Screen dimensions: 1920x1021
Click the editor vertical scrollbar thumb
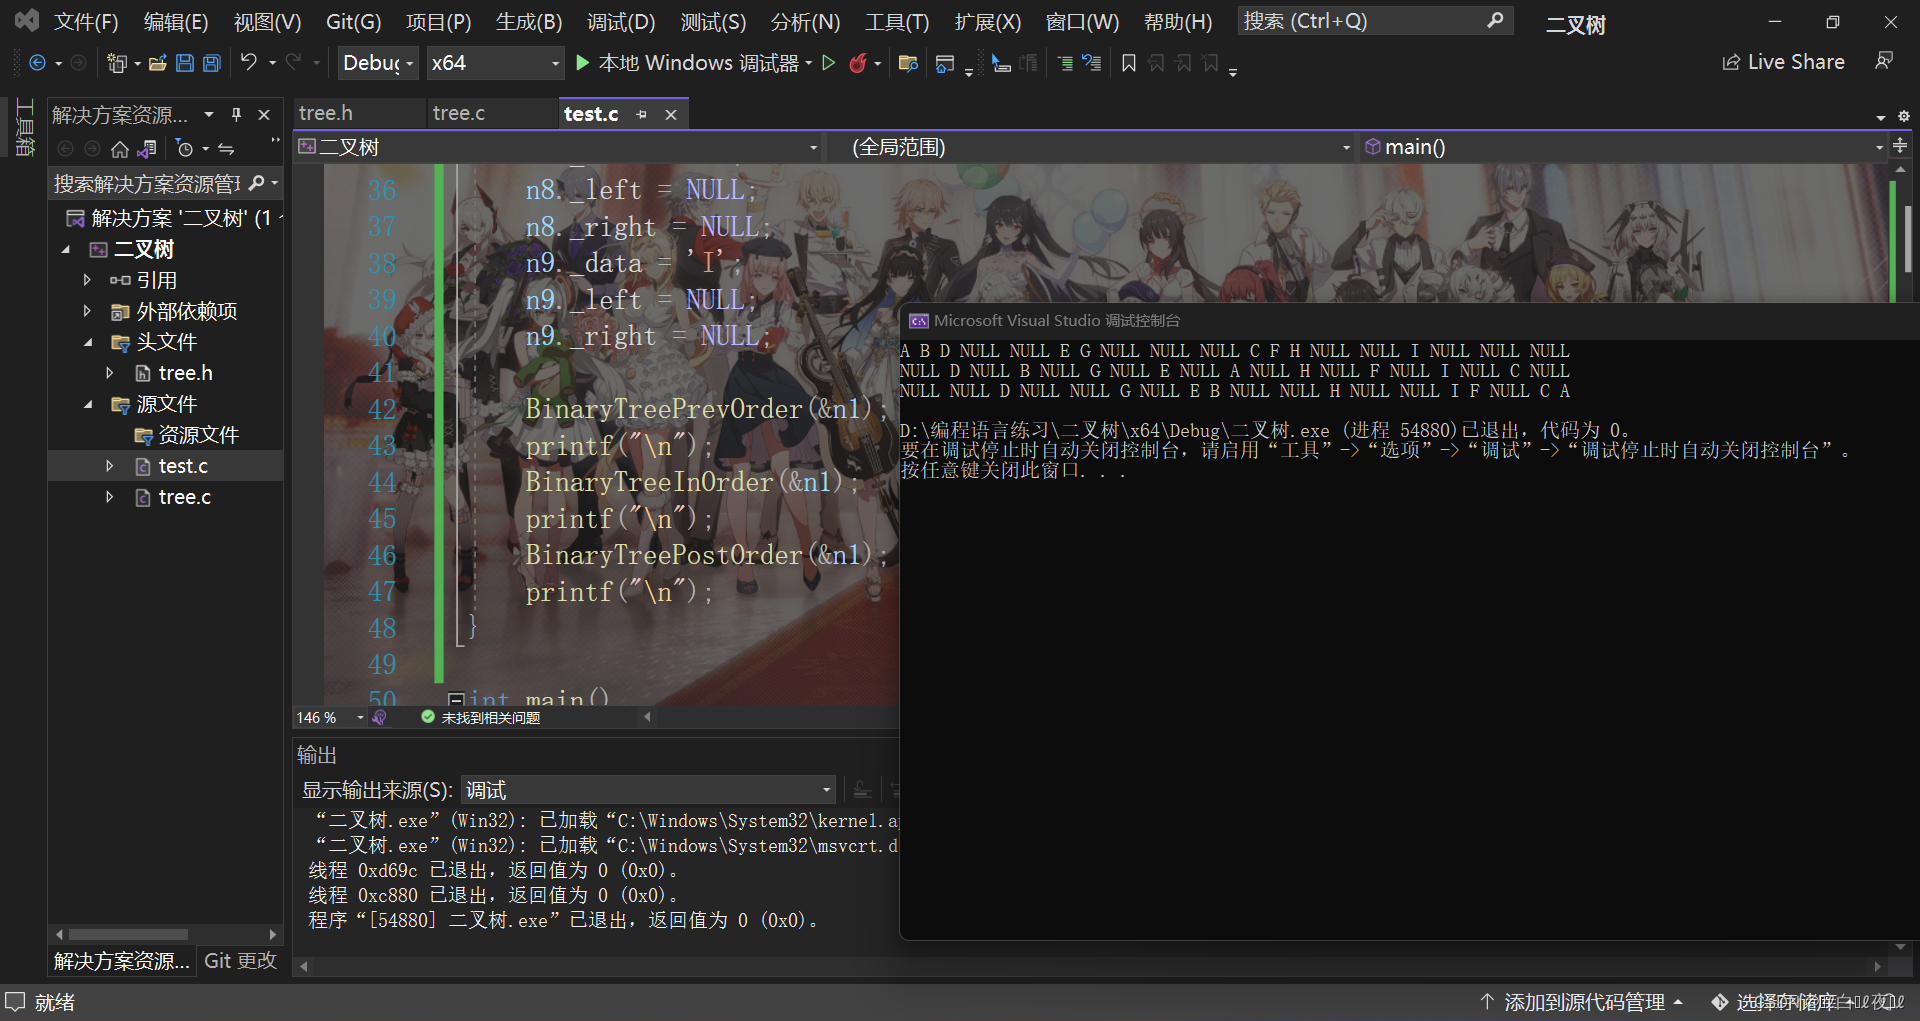(x=1908, y=237)
